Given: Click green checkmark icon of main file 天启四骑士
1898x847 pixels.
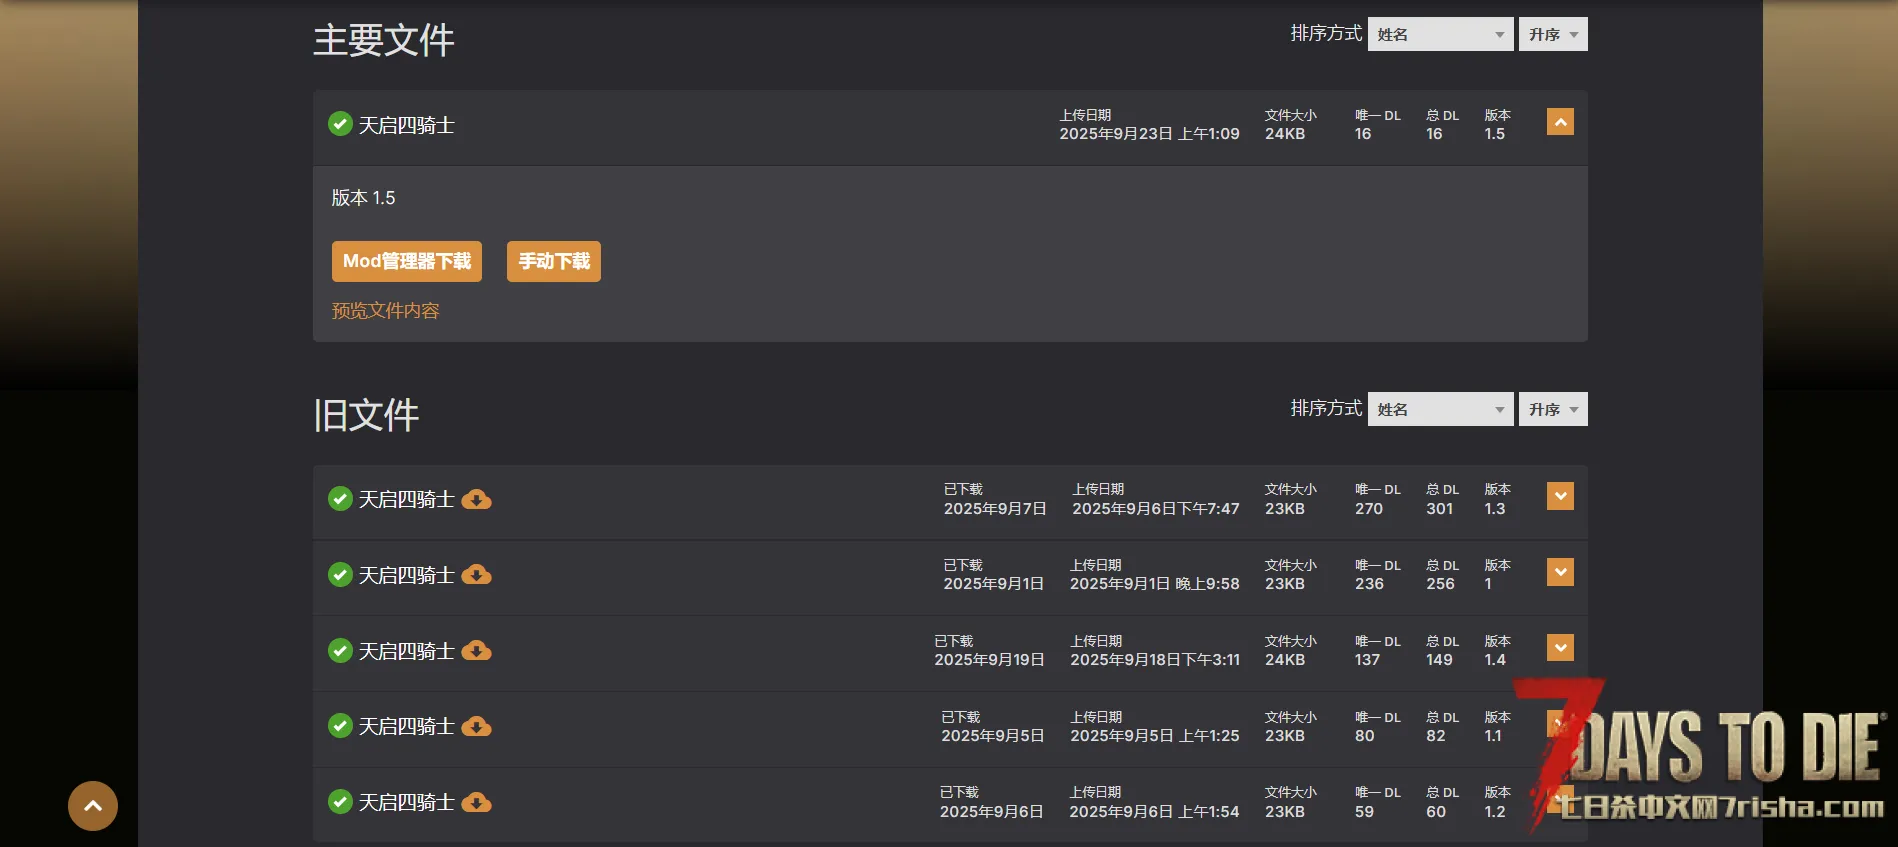Looking at the screenshot, I should click(x=340, y=124).
